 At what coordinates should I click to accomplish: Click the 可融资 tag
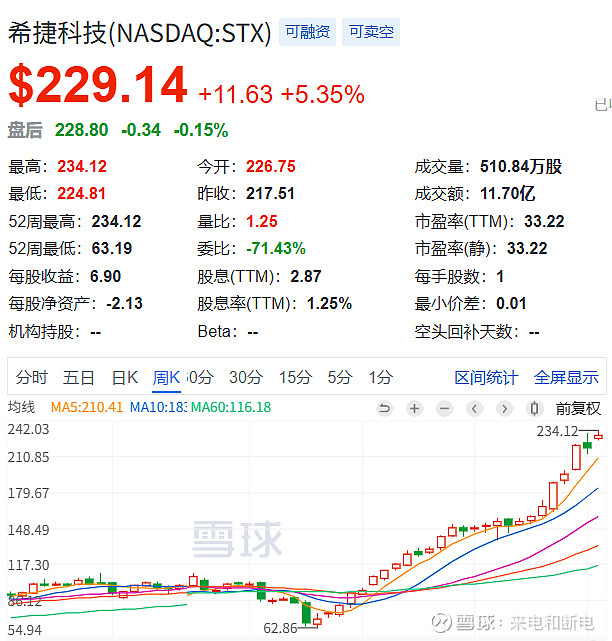click(307, 32)
